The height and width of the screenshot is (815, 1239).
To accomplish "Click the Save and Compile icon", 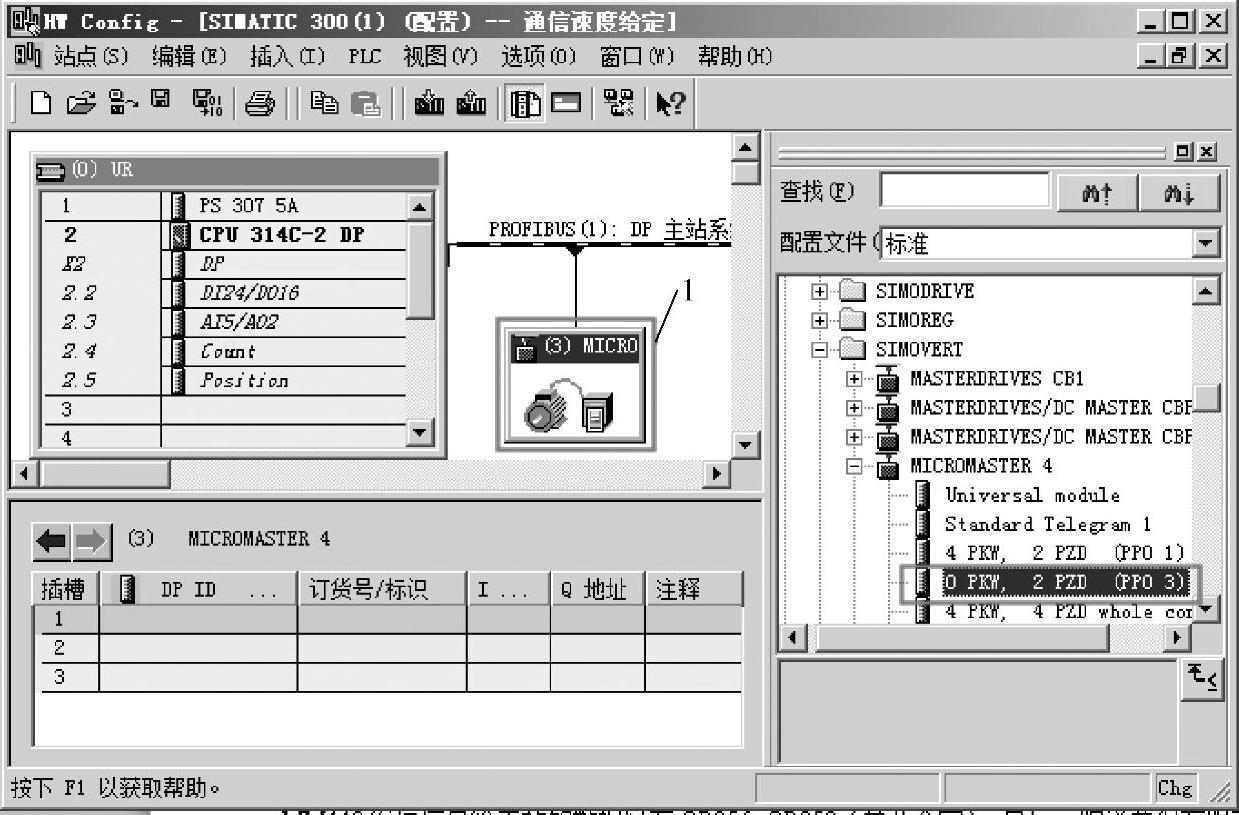I will (x=208, y=103).
